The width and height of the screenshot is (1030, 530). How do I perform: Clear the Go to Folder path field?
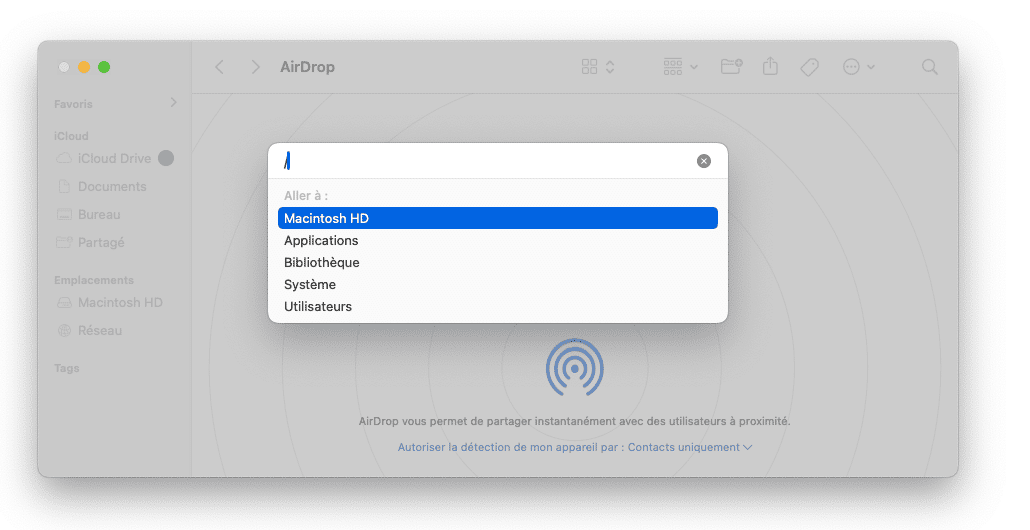(704, 161)
